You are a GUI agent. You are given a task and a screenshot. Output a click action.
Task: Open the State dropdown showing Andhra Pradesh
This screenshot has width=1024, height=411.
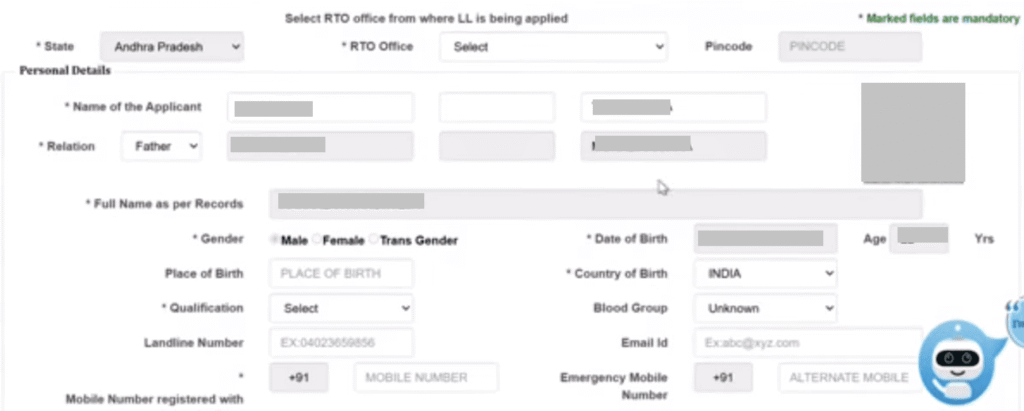pos(172,46)
